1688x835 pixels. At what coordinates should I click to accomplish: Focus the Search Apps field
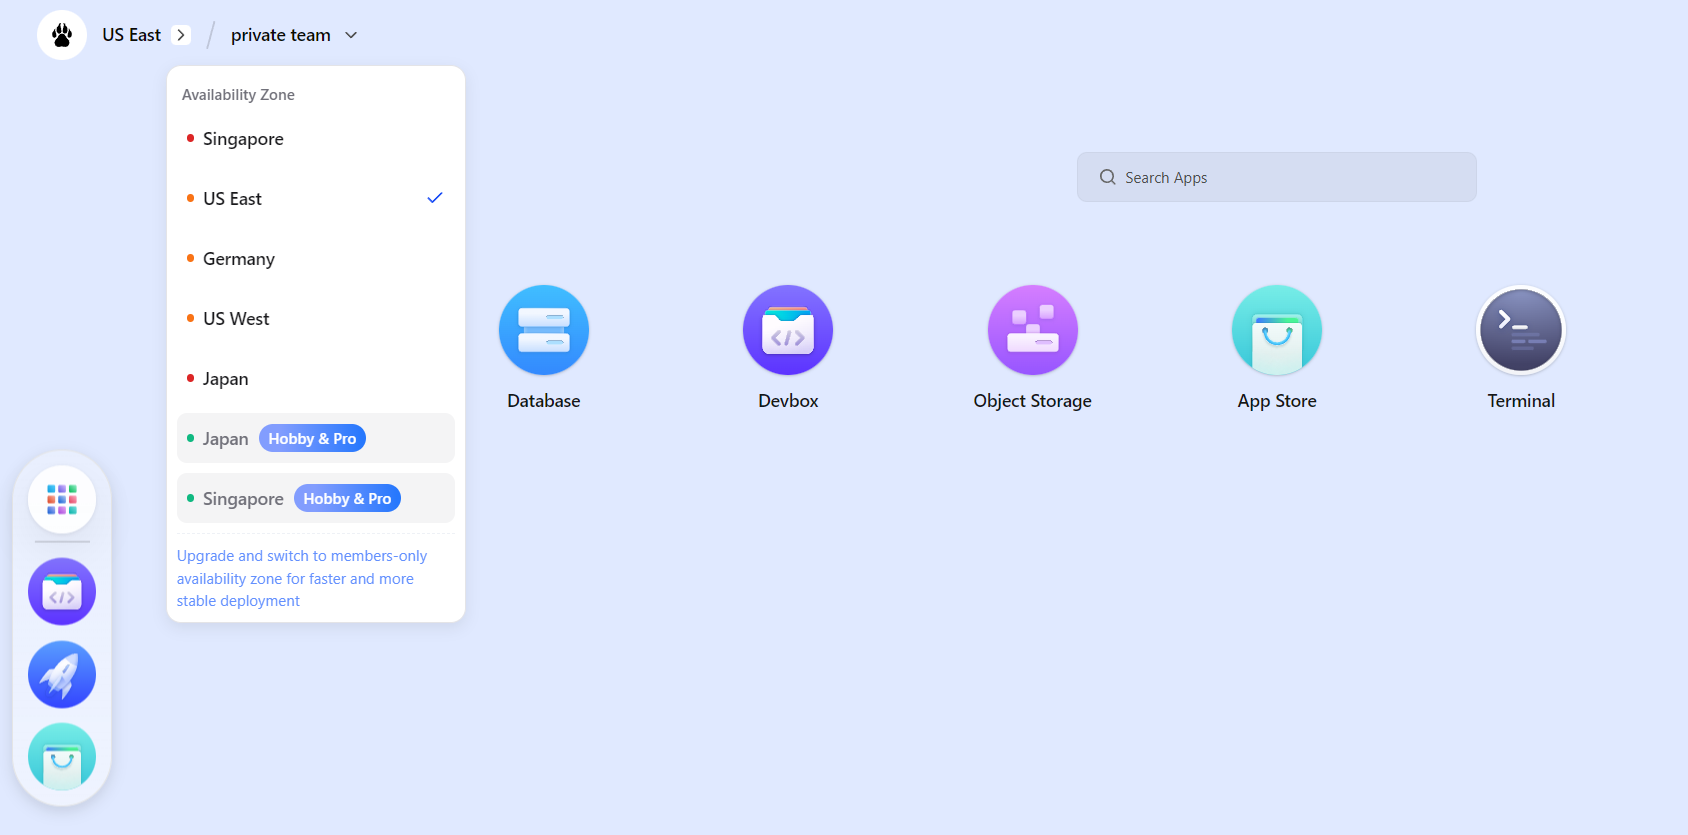coord(1276,177)
